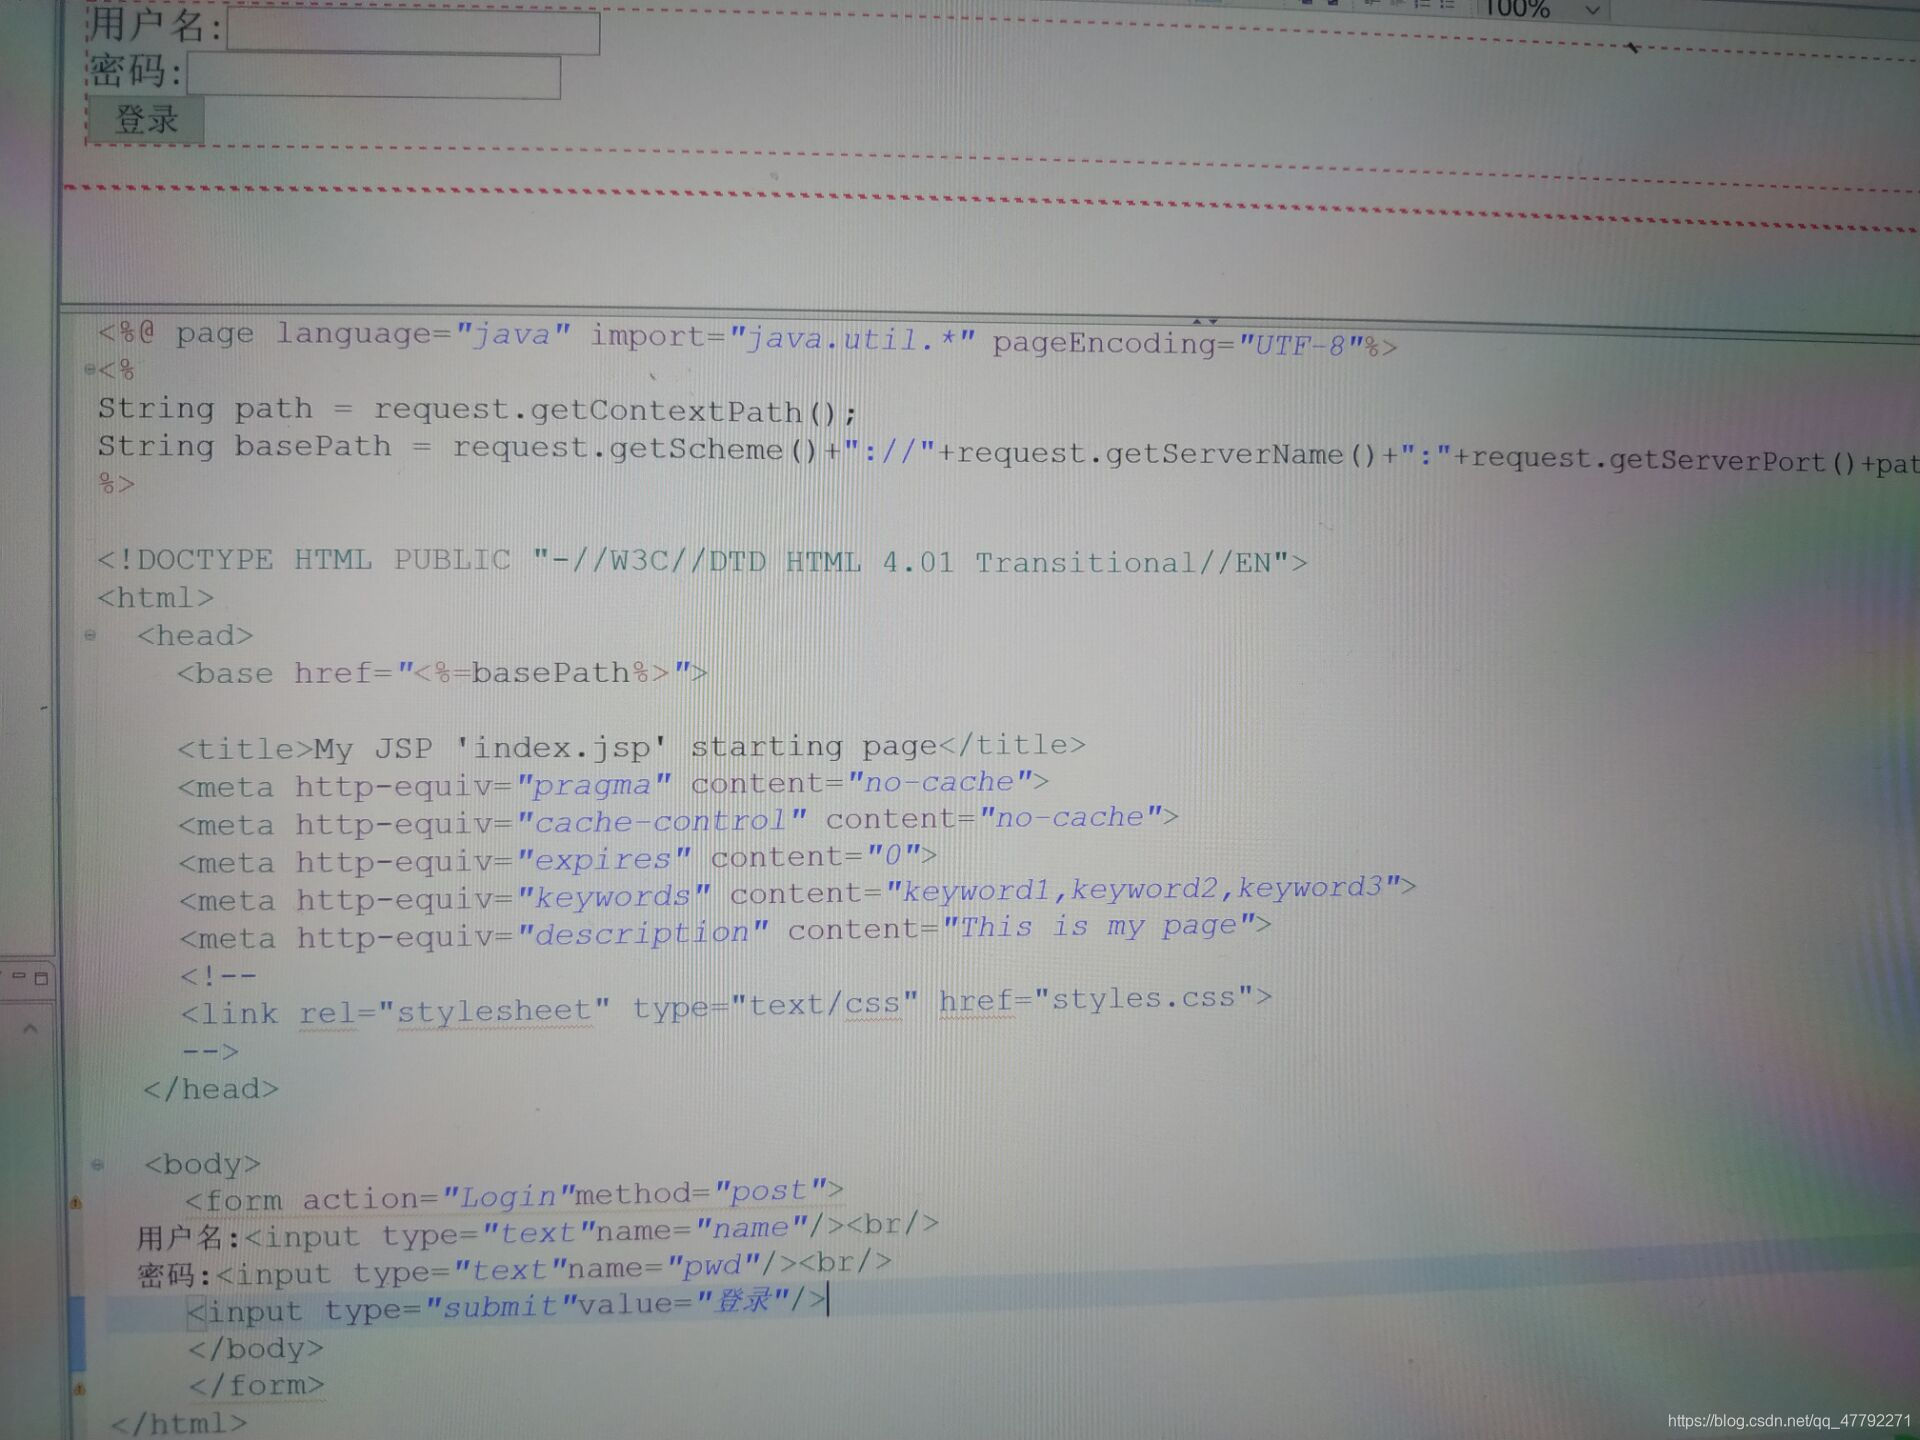Click the meta http-equiv="description" line
This screenshot has width=1920, height=1440.
point(726,932)
